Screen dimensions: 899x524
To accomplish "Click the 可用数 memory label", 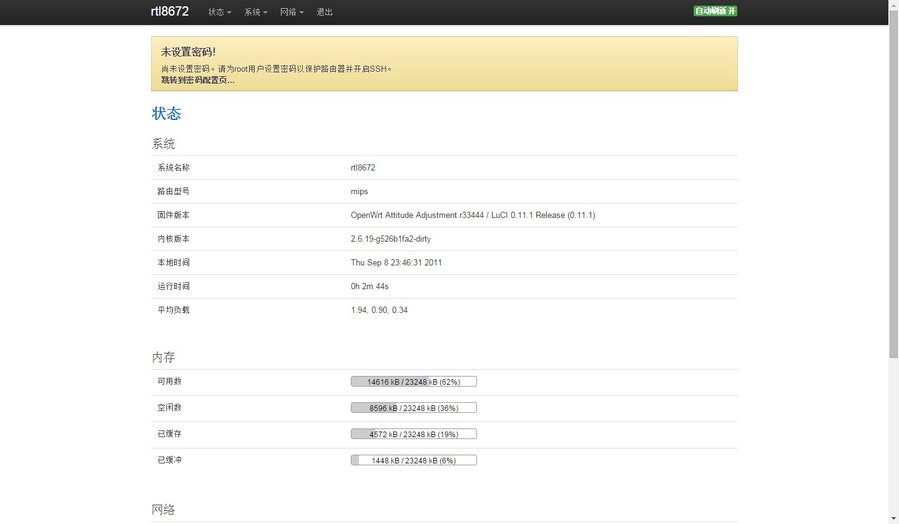I will tap(169, 381).
